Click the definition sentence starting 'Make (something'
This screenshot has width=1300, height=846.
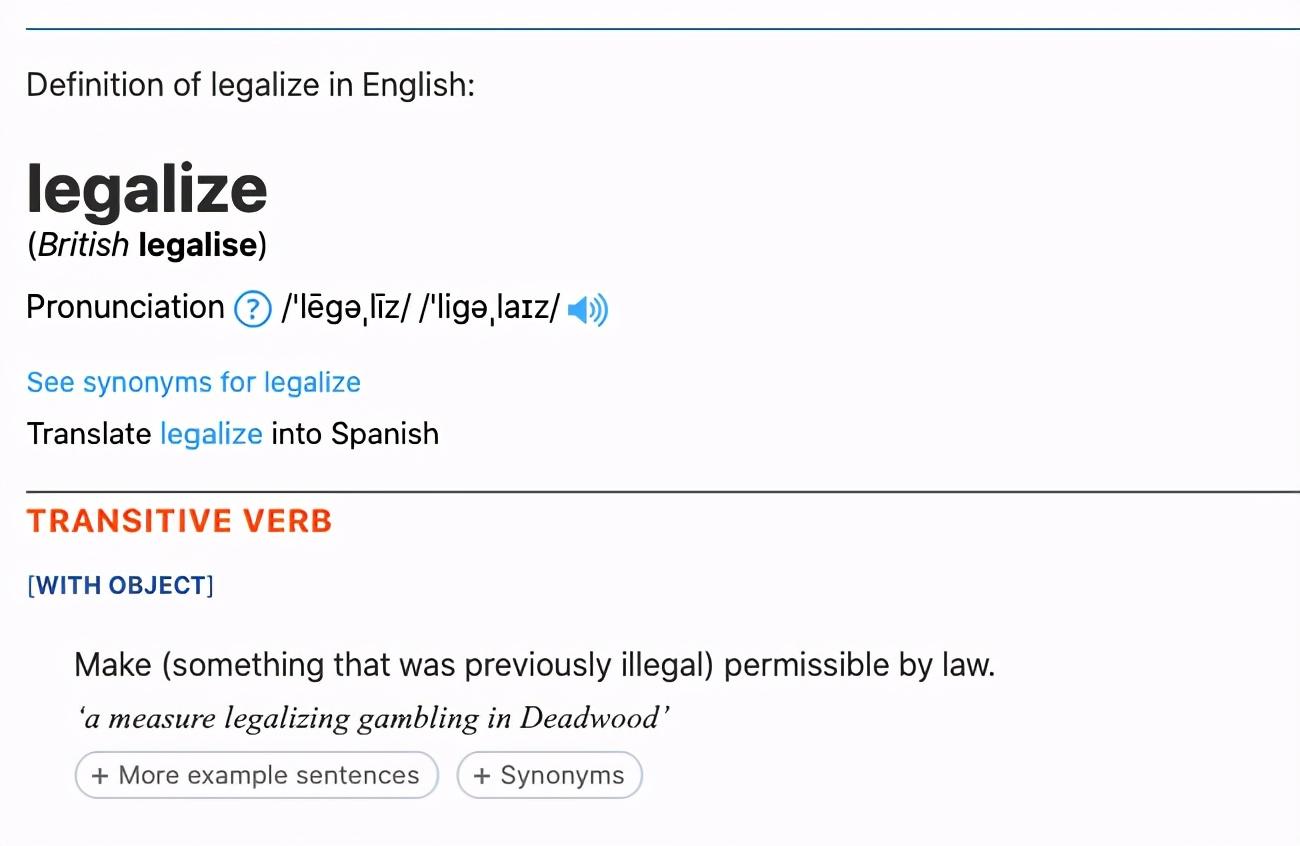535,666
